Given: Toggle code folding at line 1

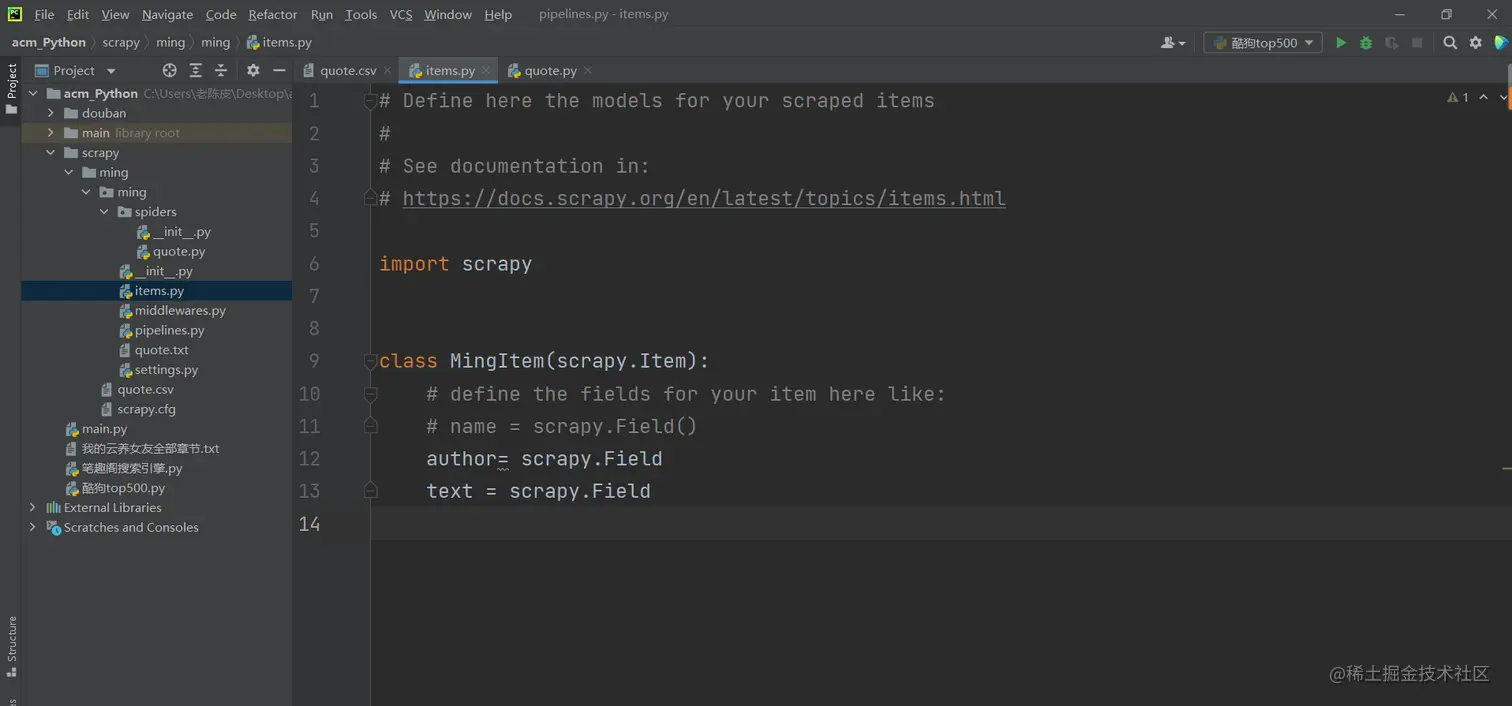Looking at the screenshot, I should (x=370, y=101).
